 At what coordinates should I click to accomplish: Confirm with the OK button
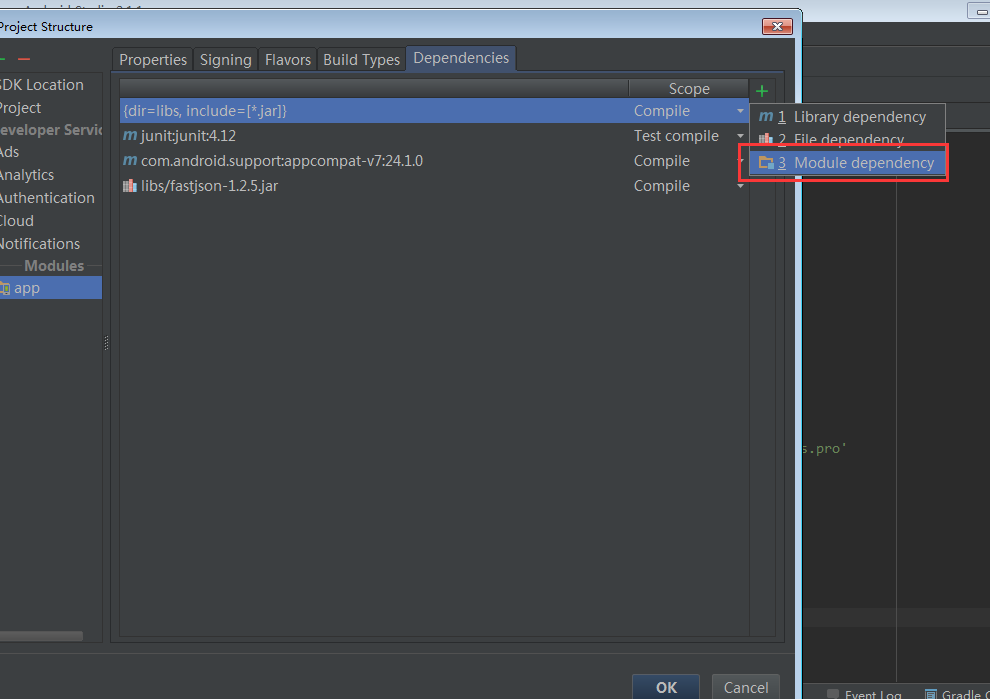(x=666, y=687)
